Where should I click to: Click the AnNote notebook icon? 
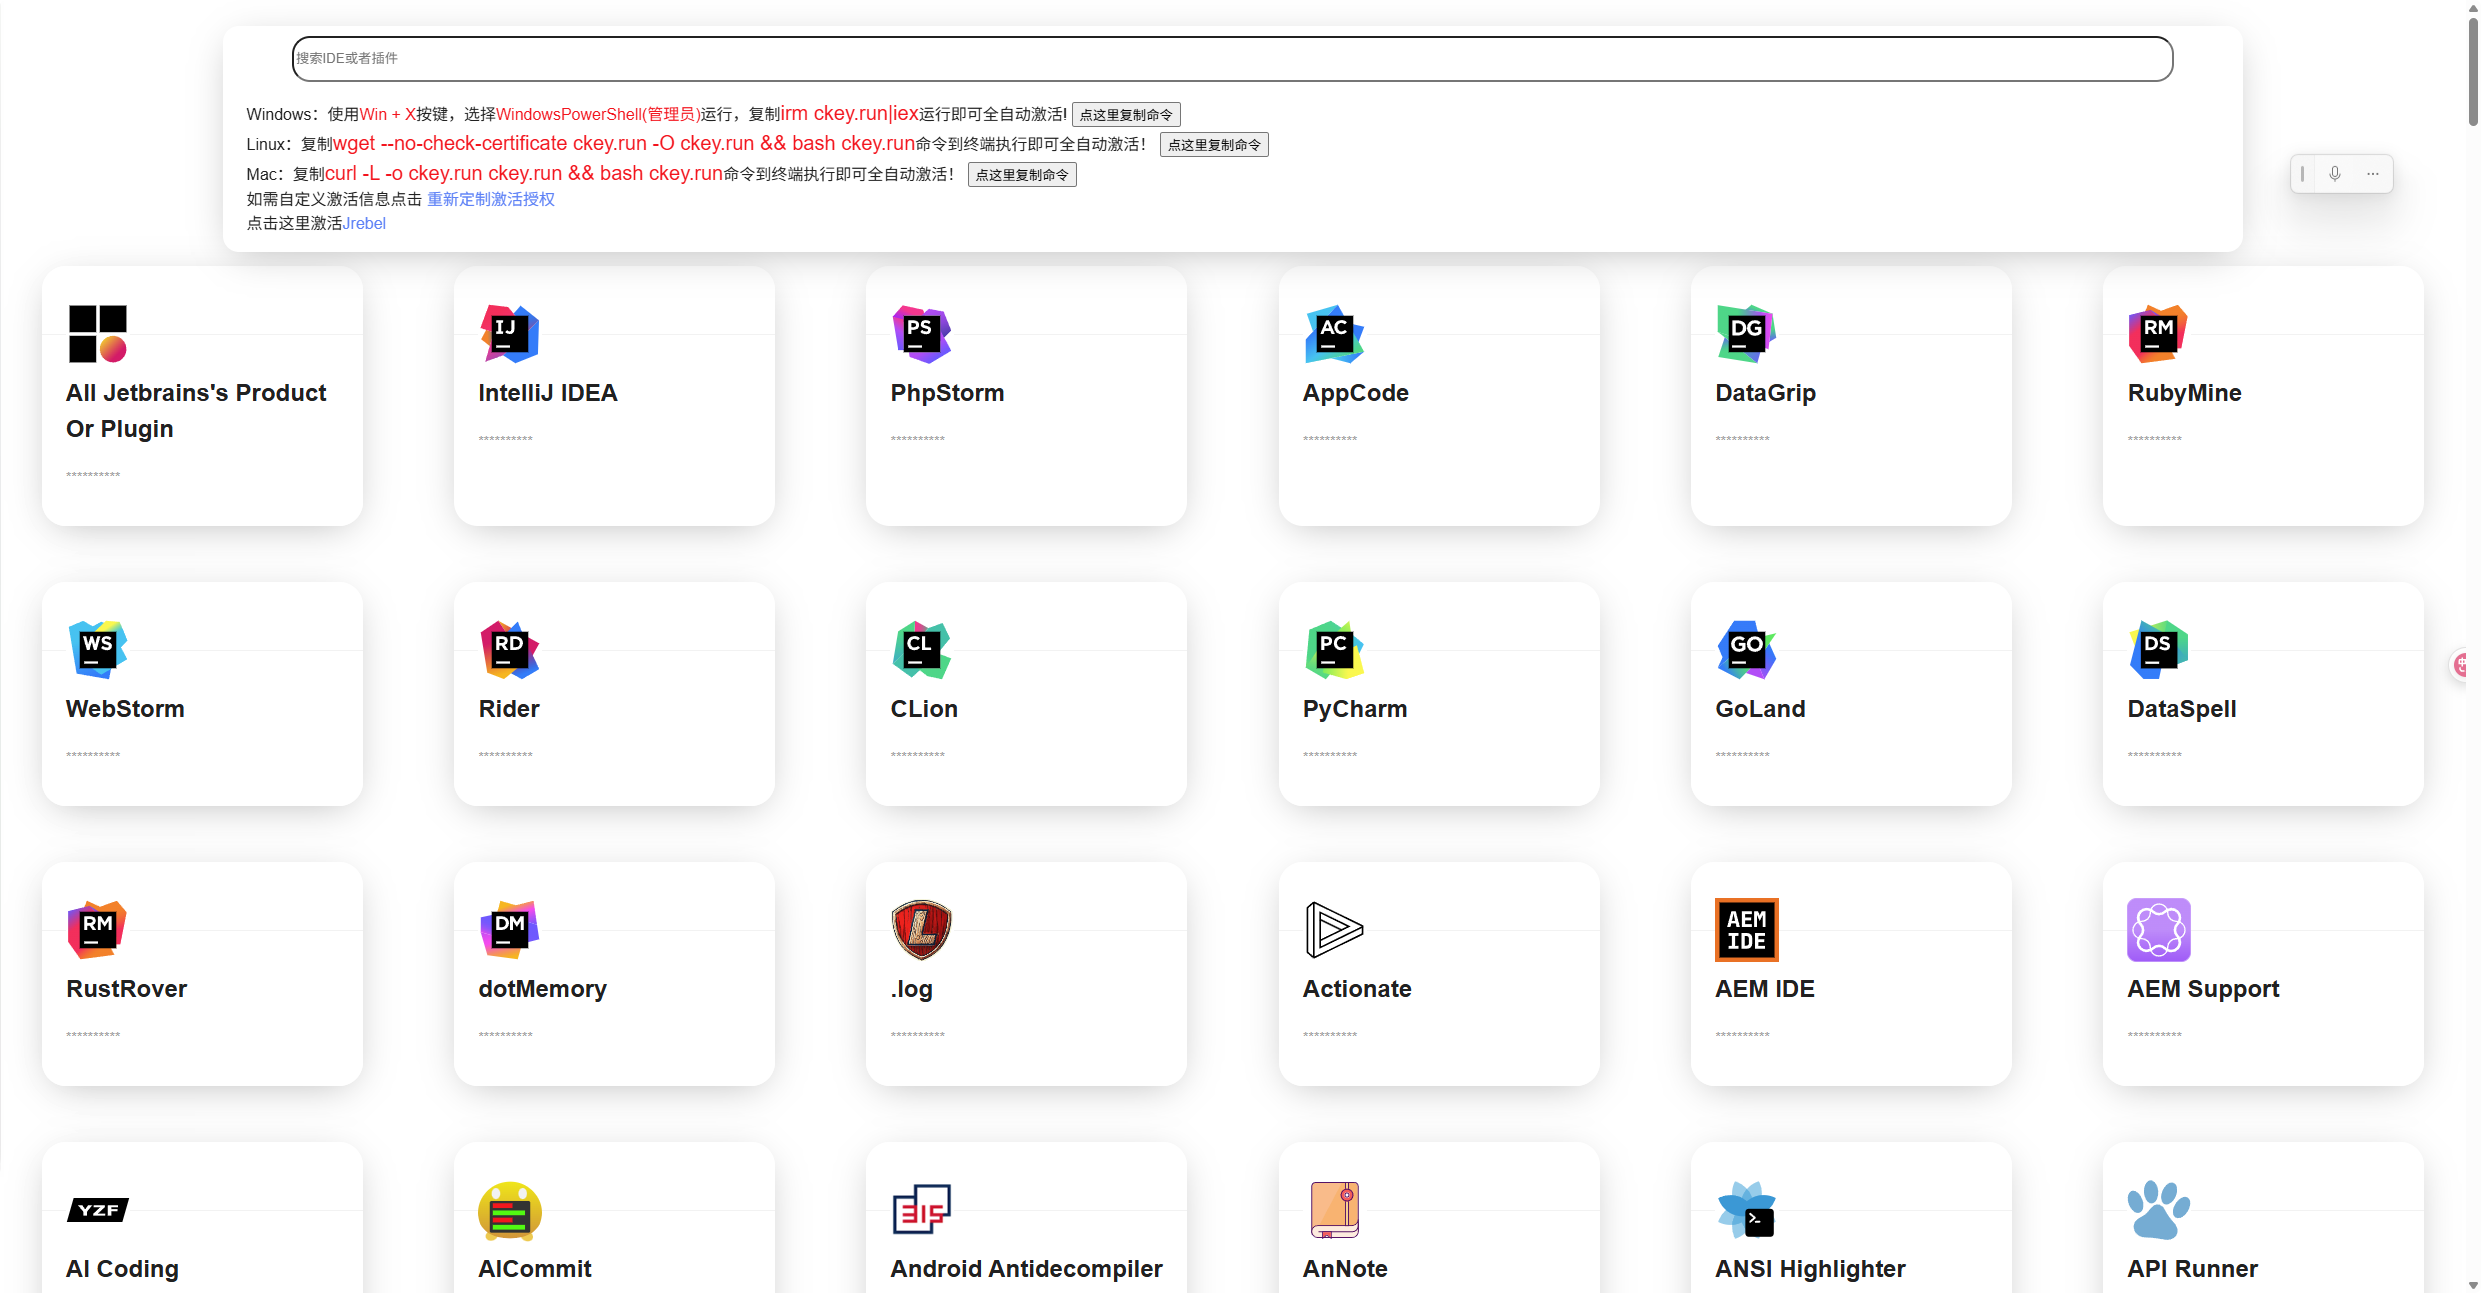pyautogui.click(x=1335, y=1210)
